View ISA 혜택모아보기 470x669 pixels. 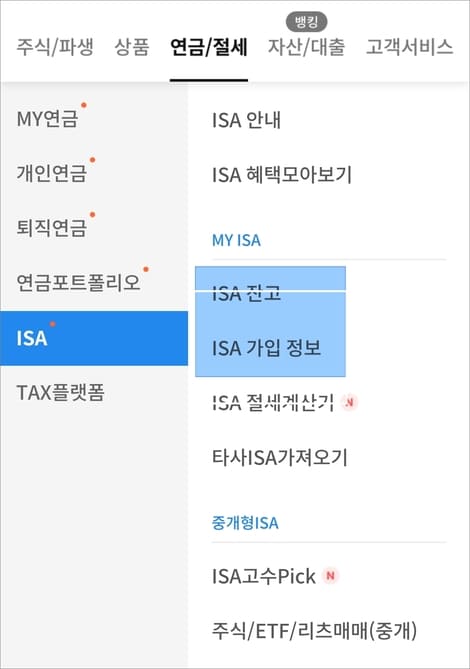pos(282,175)
